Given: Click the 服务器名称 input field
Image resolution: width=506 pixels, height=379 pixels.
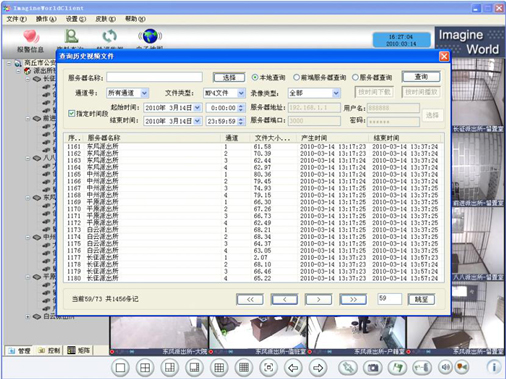Looking at the screenshot, I should (x=154, y=77).
